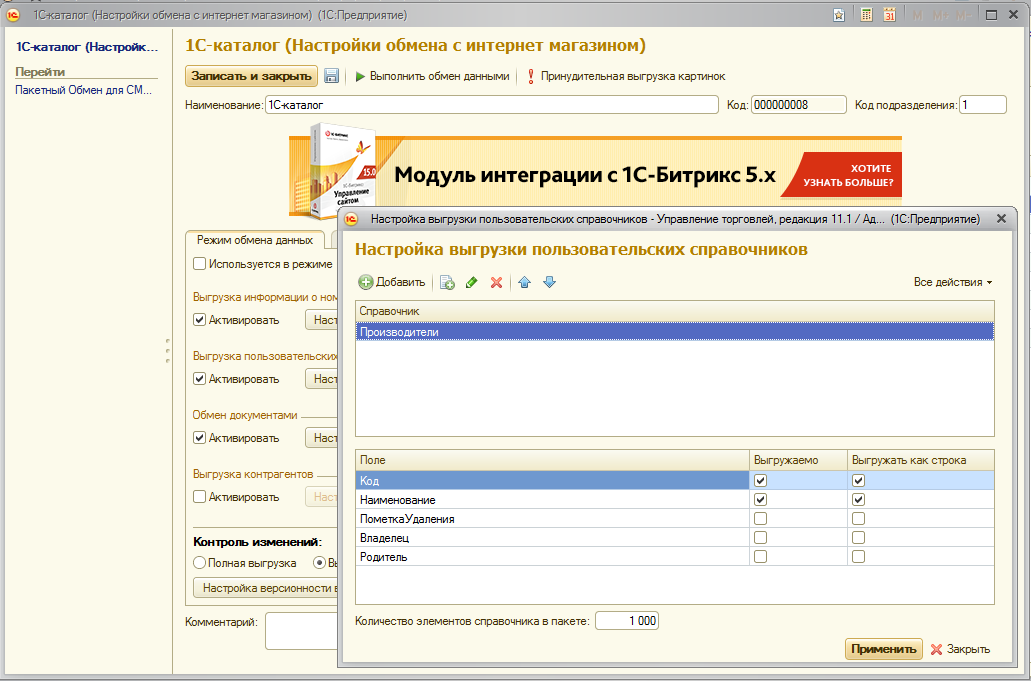Move the entry up with the blue arrow
This screenshot has width=1031, height=681.
click(524, 283)
